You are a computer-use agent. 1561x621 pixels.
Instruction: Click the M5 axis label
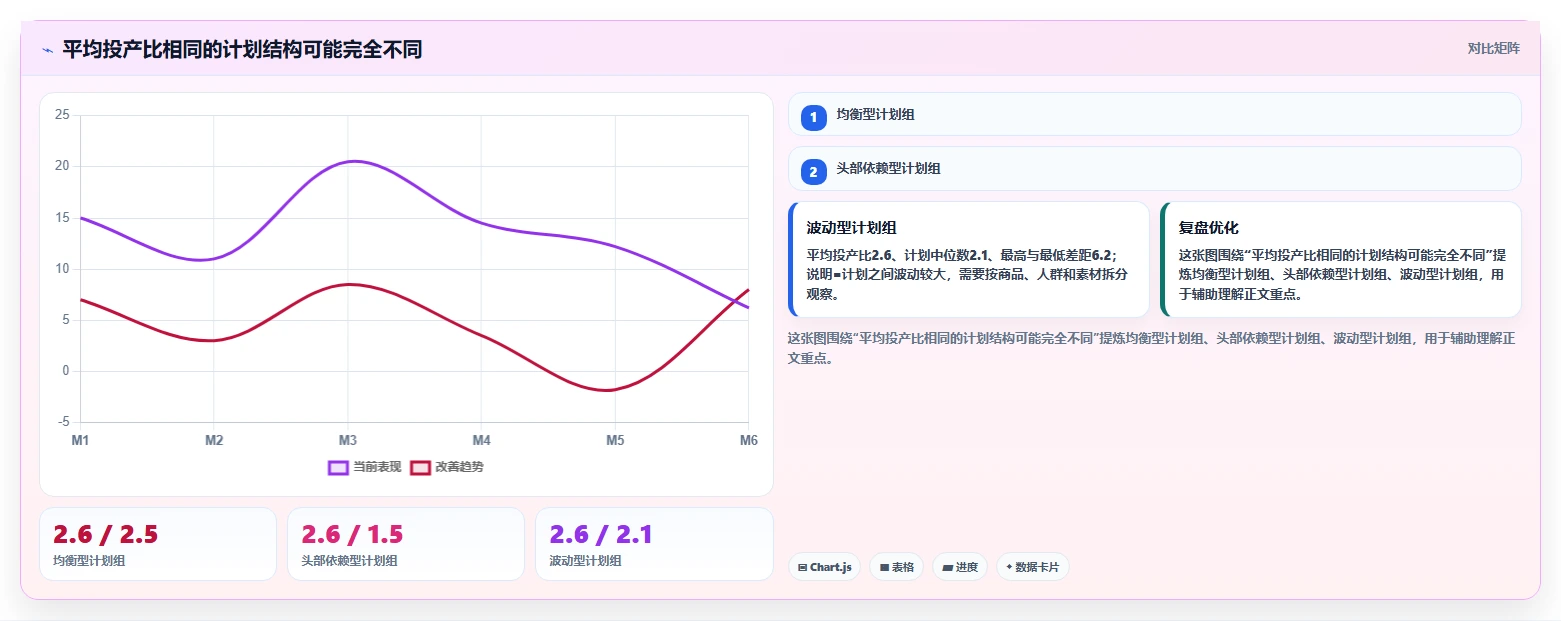click(x=615, y=440)
